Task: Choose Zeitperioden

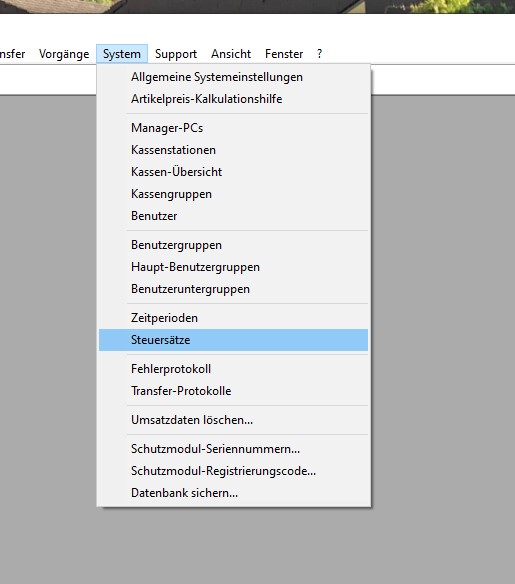Action: coord(233,318)
